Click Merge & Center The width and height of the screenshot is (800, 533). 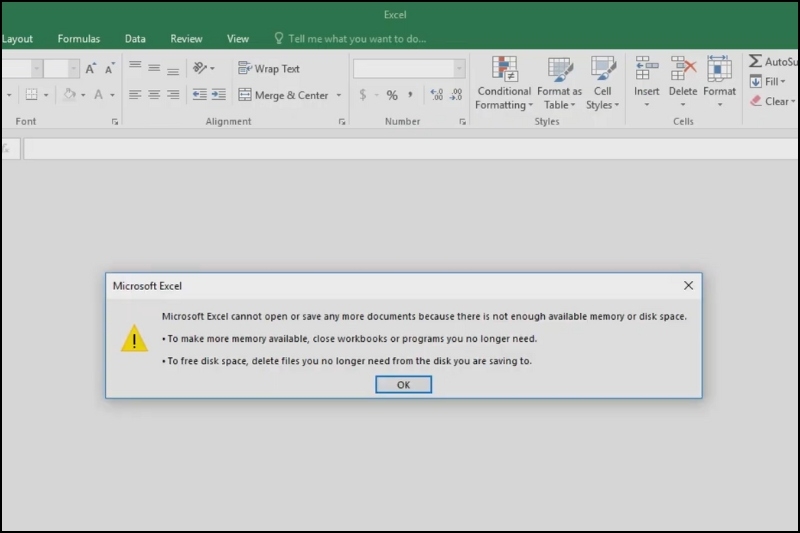click(x=284, y=95)
